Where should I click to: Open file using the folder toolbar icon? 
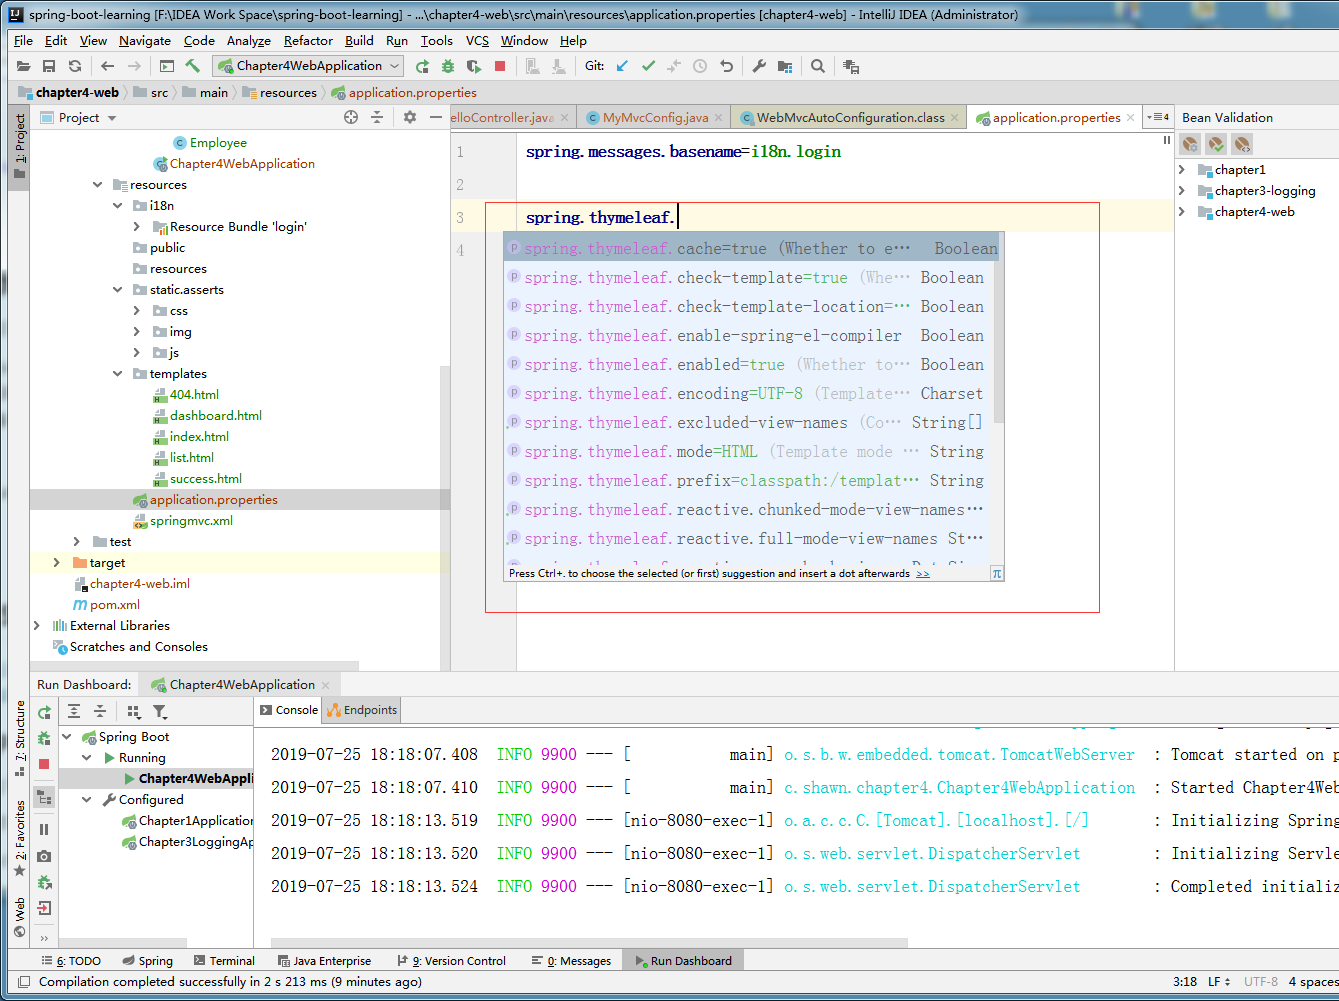[x=23, y=66]
